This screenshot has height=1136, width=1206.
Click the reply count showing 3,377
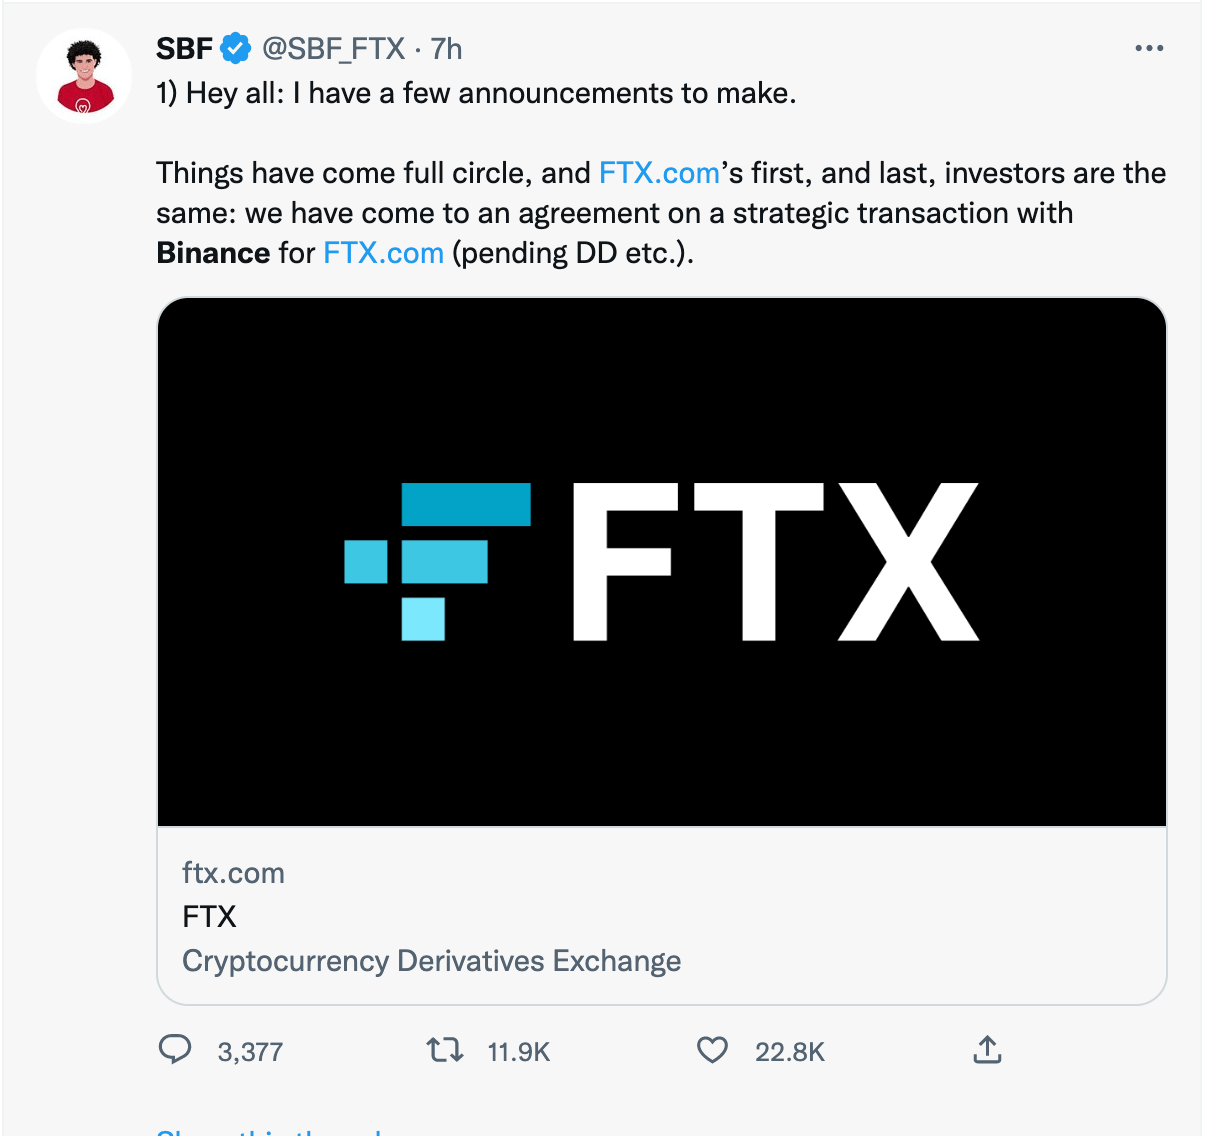(x=249, y=1051)
